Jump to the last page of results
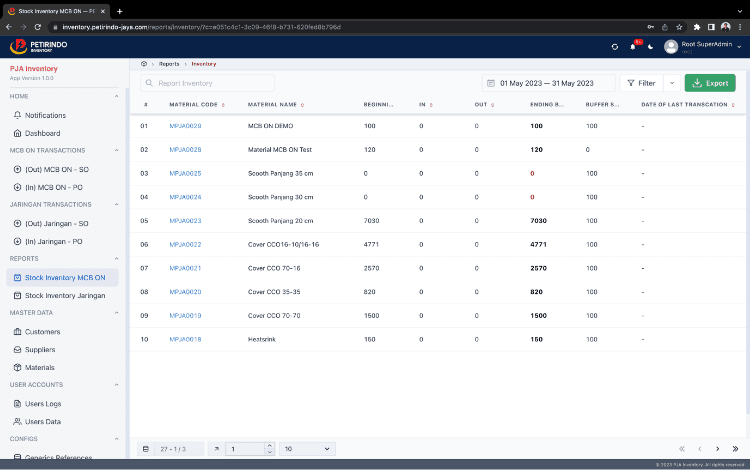The image size is (752, 471). click(736, 449)
